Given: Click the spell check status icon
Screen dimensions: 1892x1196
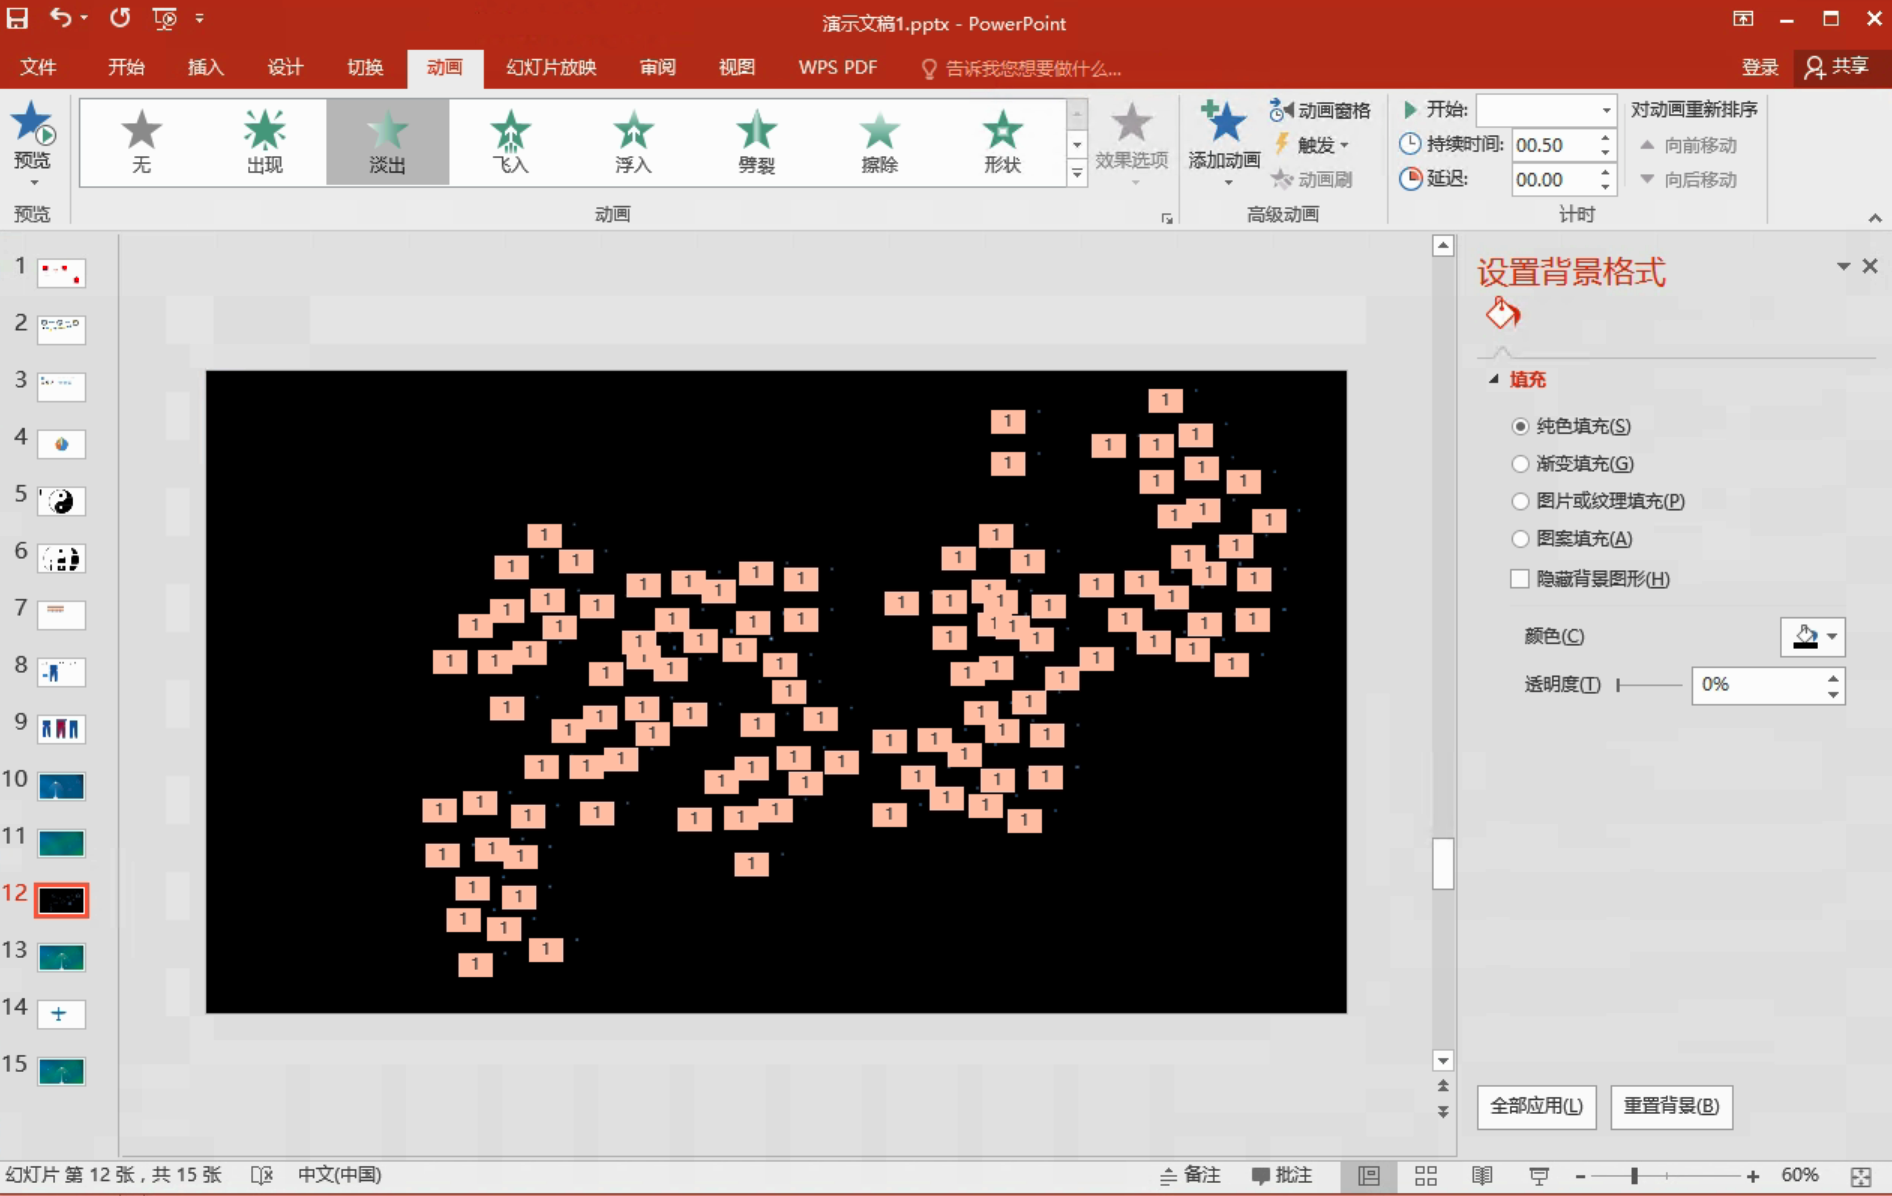Looking at the screenshot, I should pos(262,1175).
